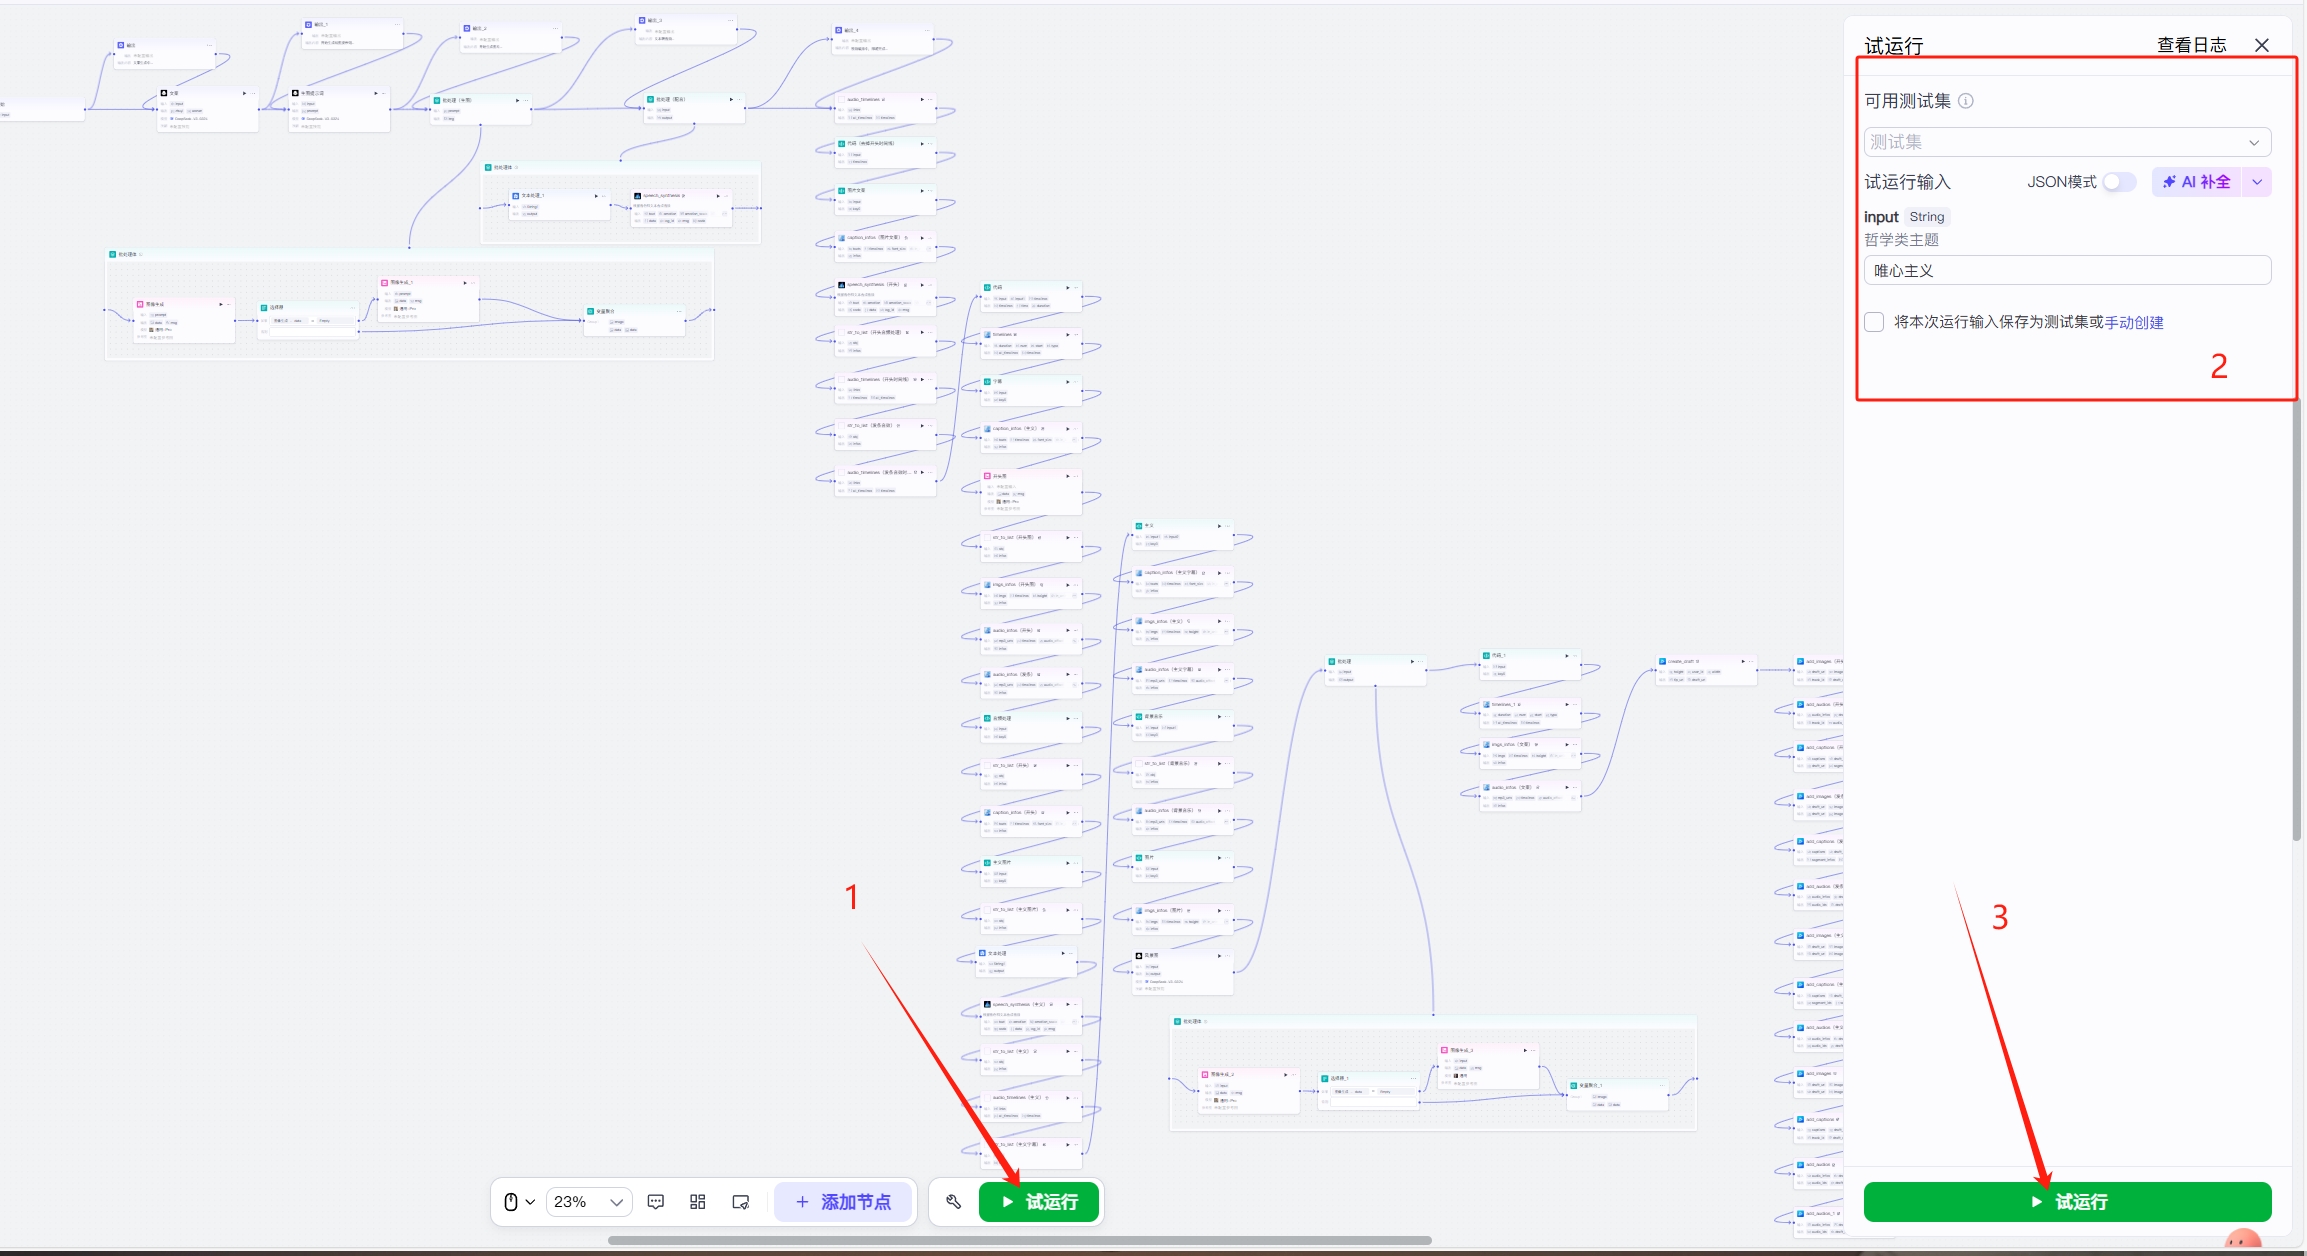Expand the arrow next to AI 补全
Viewport: 2307px width, 1256px height.
[x=2258, y=182]
